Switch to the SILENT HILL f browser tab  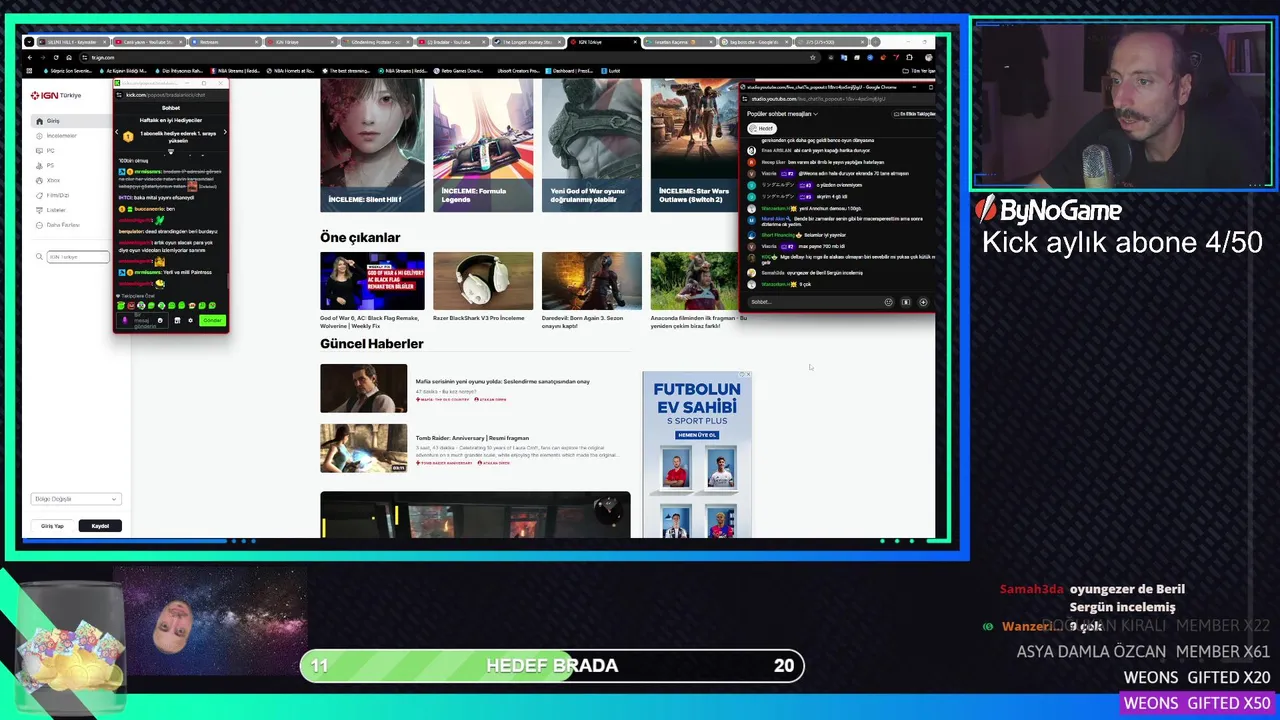[x=73, y=42]
